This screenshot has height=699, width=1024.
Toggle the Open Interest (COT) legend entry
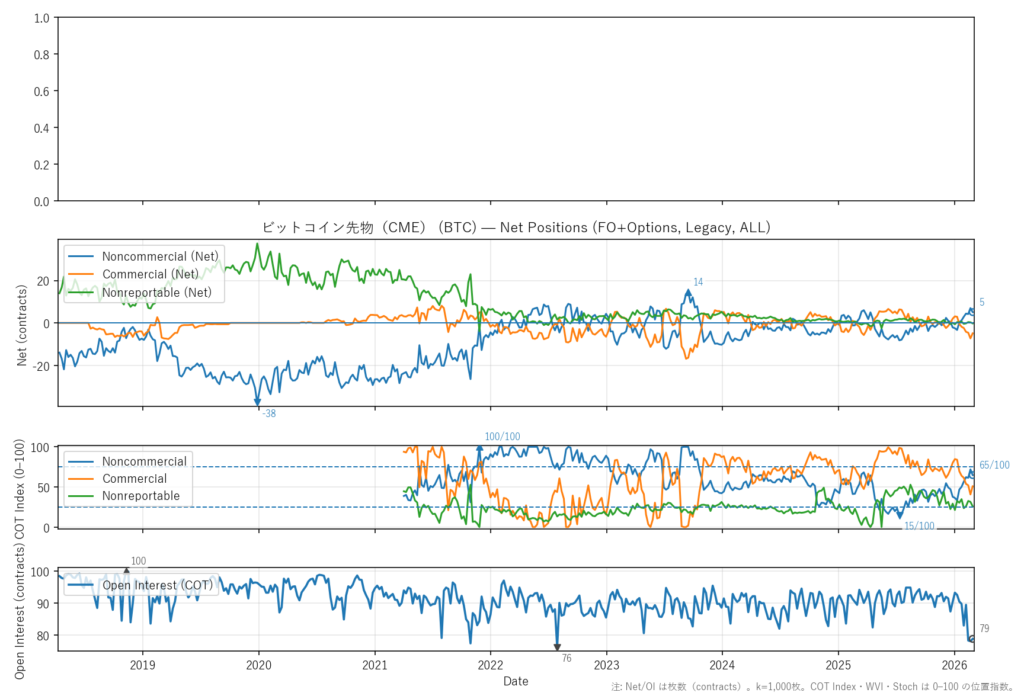[157, 585]
